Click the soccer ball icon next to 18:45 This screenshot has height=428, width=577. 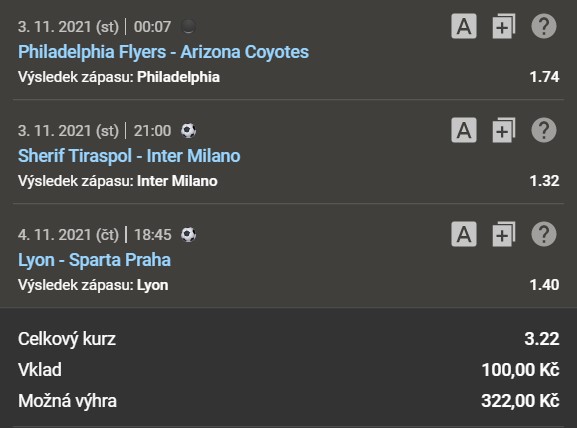(x=188, y=234)
